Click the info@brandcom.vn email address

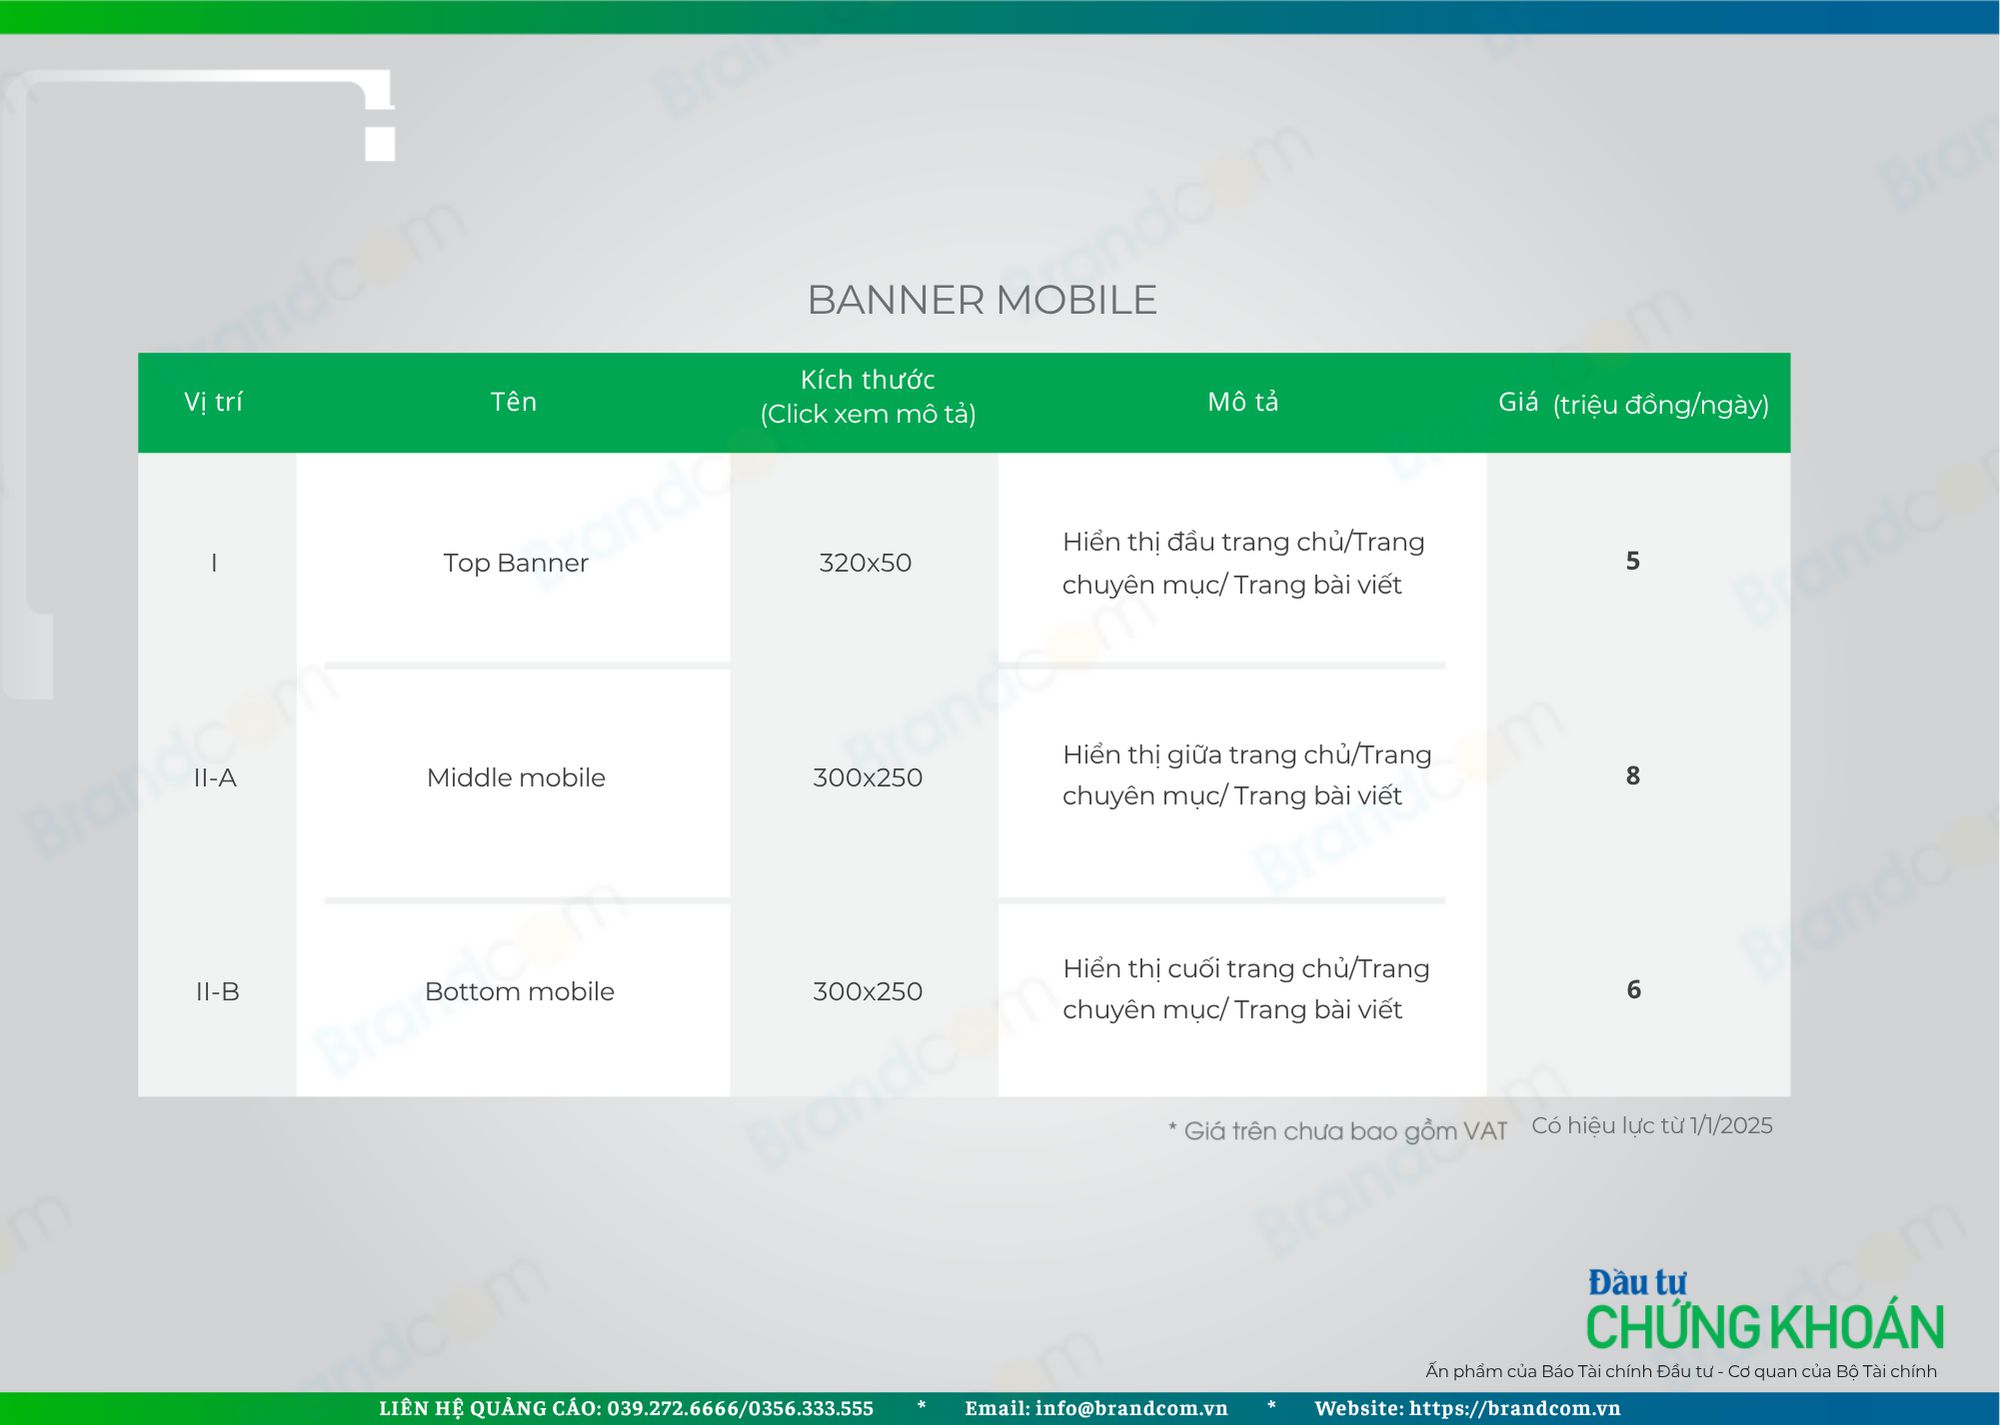coord(1132,1409)
